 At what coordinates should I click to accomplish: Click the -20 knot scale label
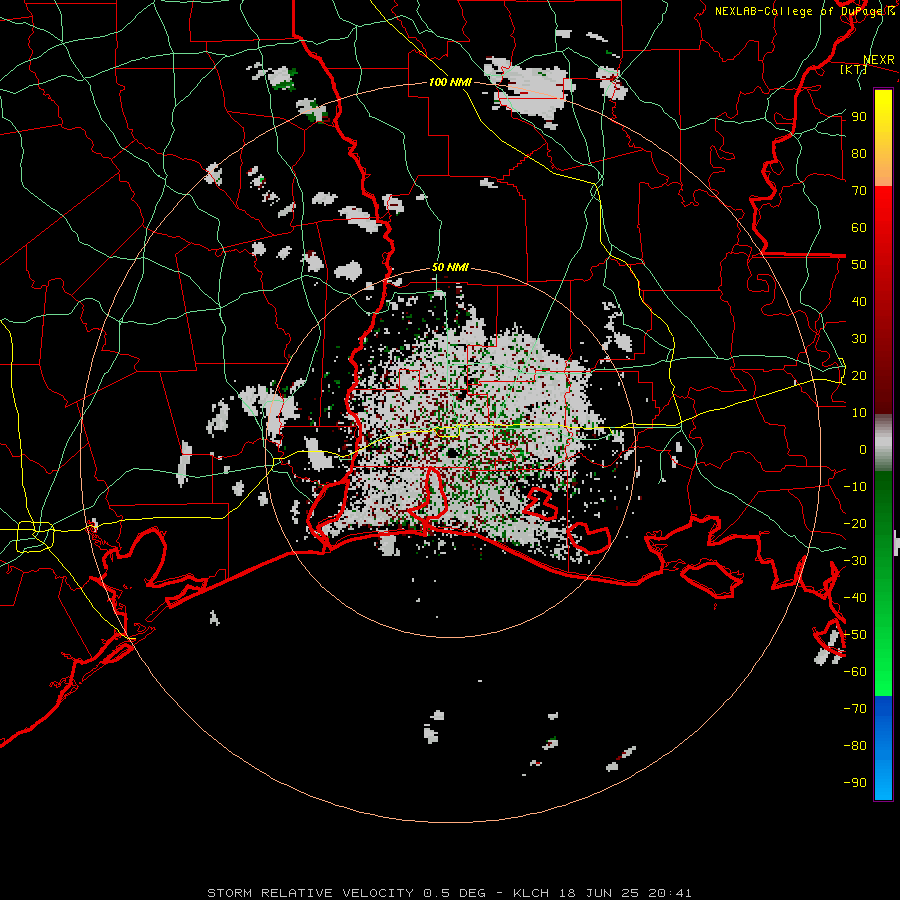pyautogui.click(x=855, y=523)
